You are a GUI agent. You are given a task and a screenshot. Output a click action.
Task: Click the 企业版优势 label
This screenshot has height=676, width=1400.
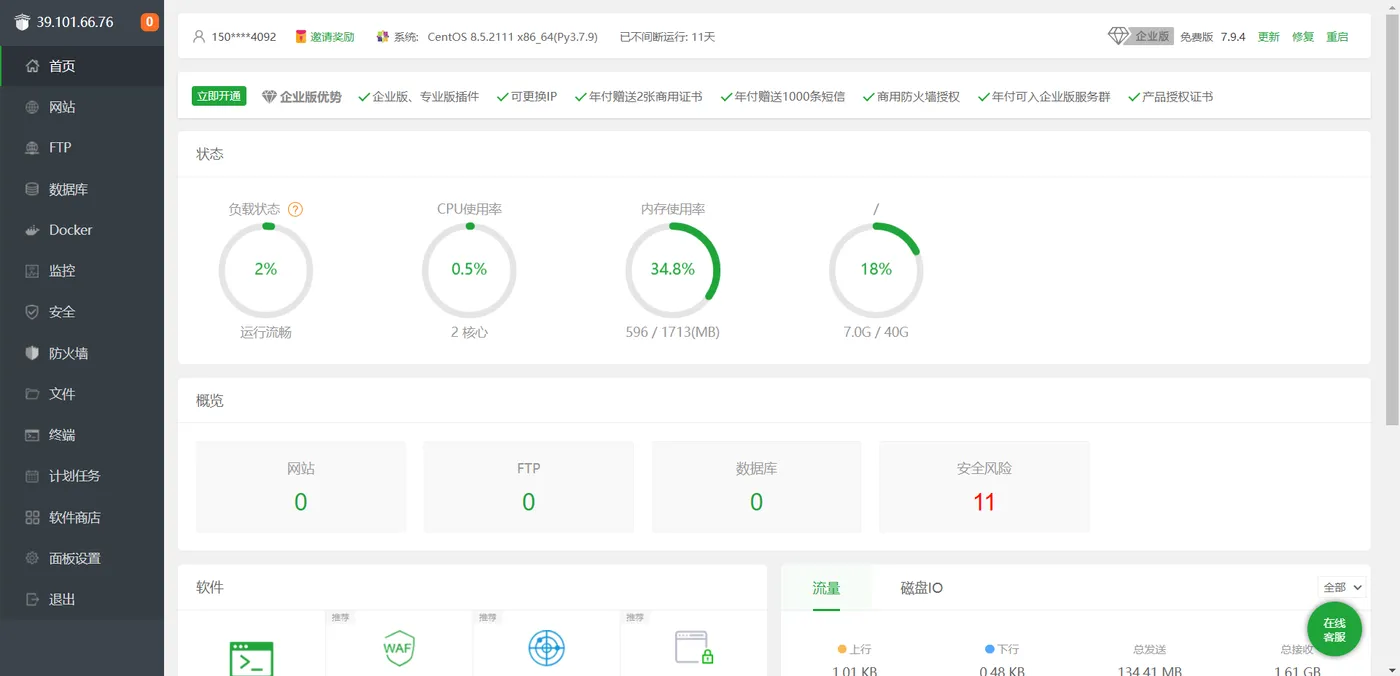tap(310, 97)
